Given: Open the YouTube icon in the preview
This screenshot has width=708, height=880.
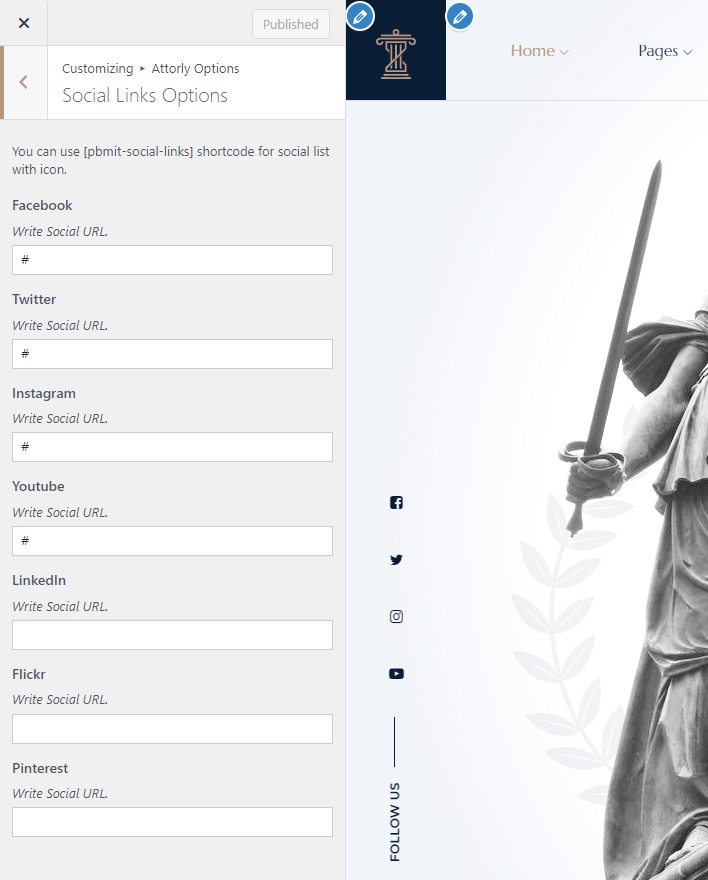Looking at the screenshot, I should [x=396, y=674].
